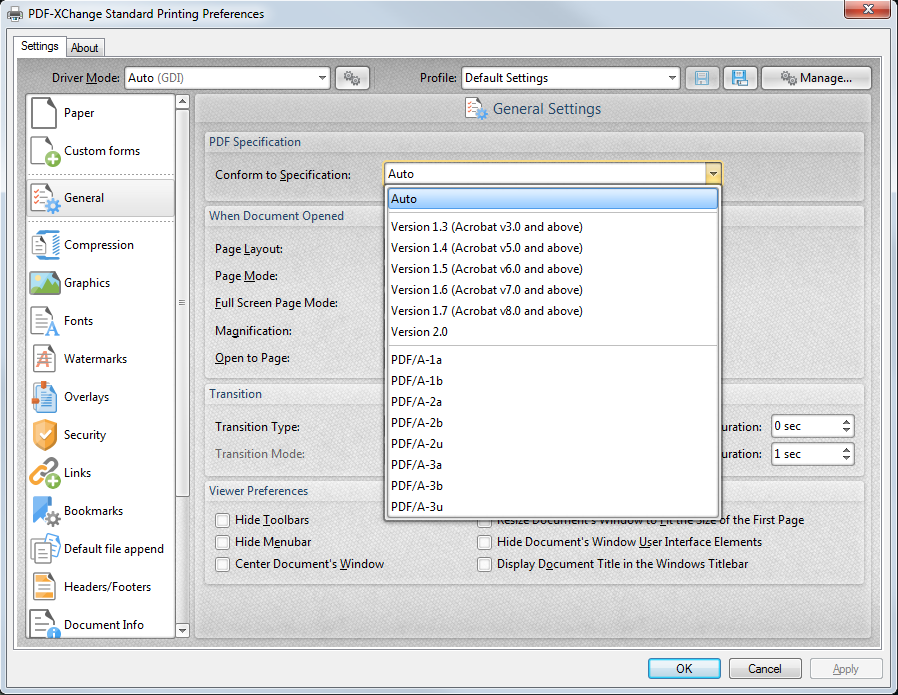Choose Version 1.7 (Acrobat v8.0 and above)
This screenshot has height=695, width=898.
[553, 311]
